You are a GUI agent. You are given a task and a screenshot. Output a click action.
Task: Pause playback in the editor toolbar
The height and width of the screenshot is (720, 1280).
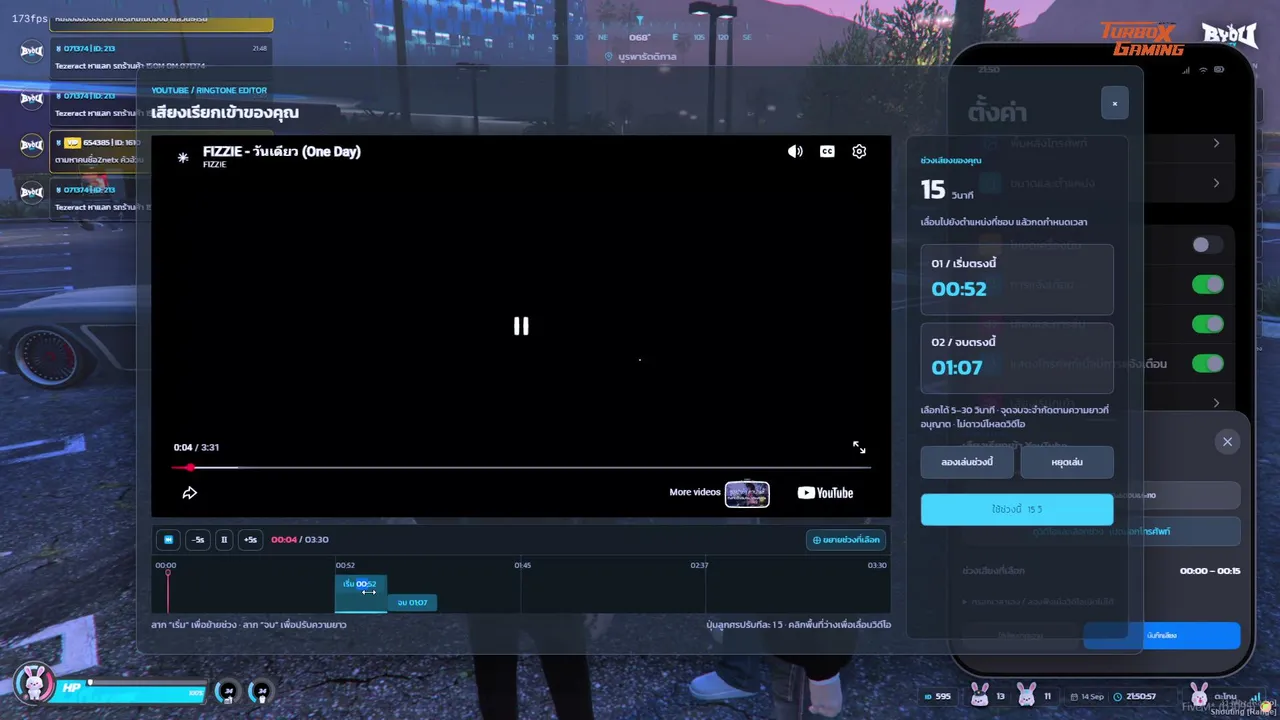coord(224,540)
